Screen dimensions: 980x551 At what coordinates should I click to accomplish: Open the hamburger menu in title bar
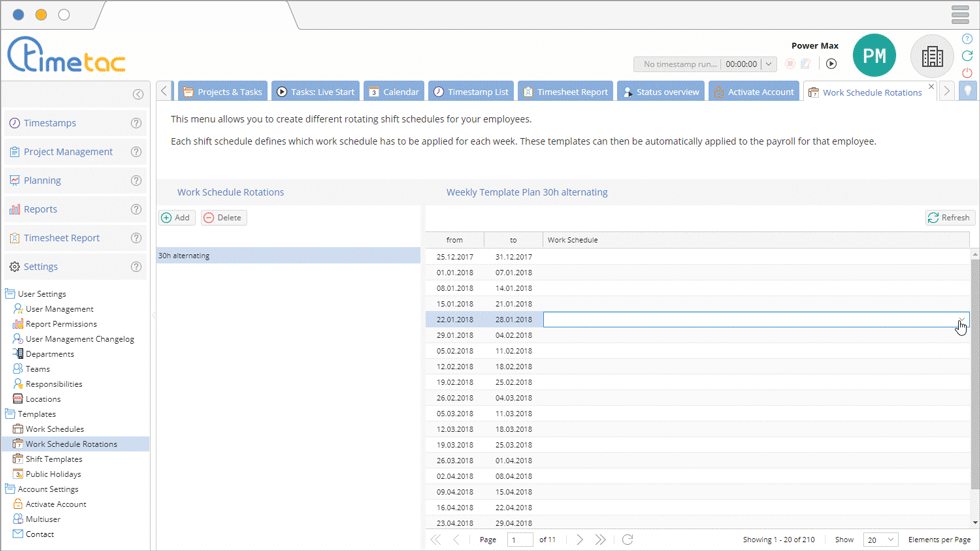click(960, 14)
